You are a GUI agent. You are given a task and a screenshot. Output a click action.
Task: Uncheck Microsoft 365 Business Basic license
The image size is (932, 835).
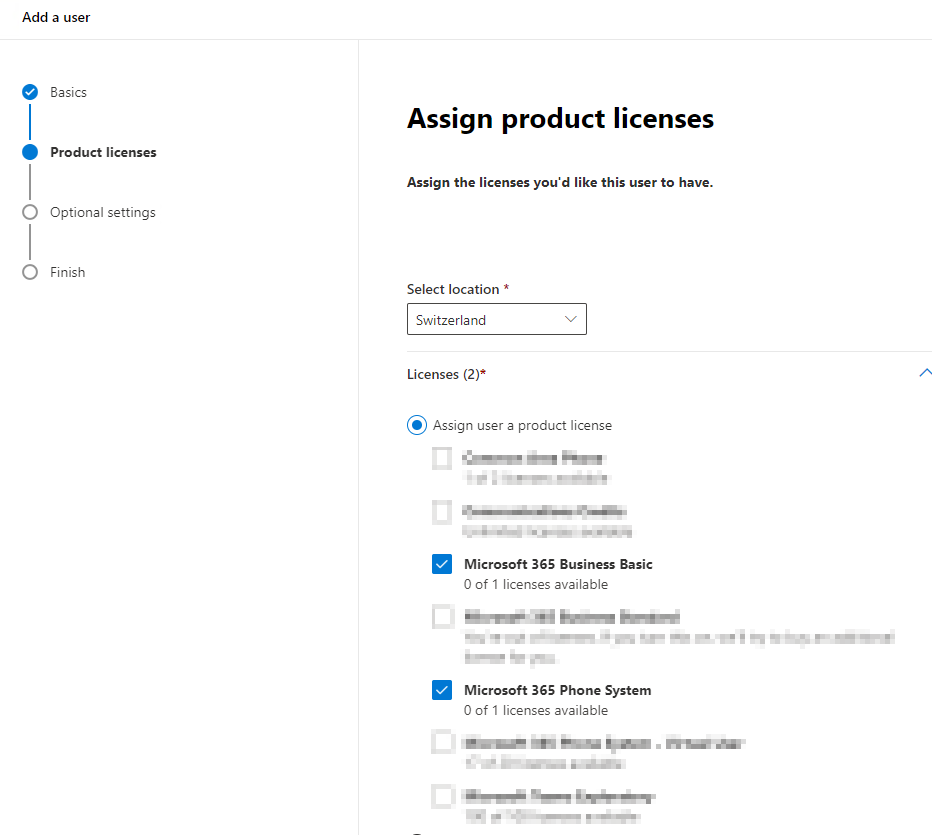(442, 564)
